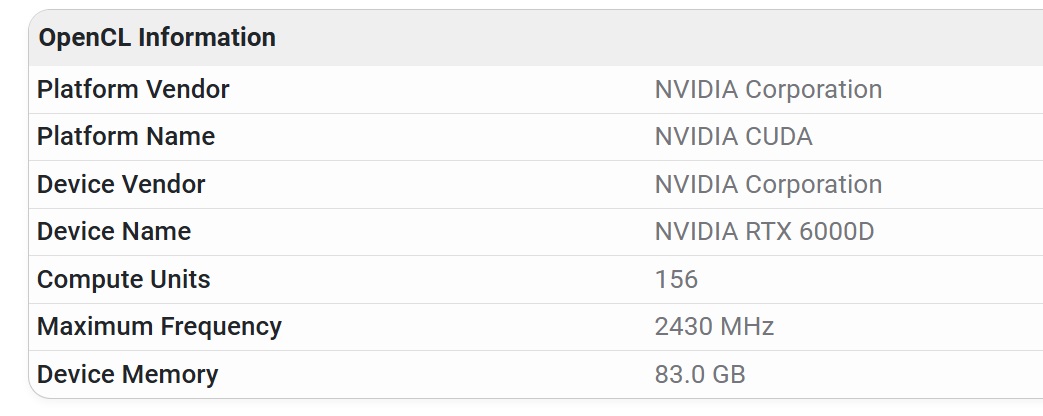Select the NVIDIA CUDA platform name value

(733, 137)
